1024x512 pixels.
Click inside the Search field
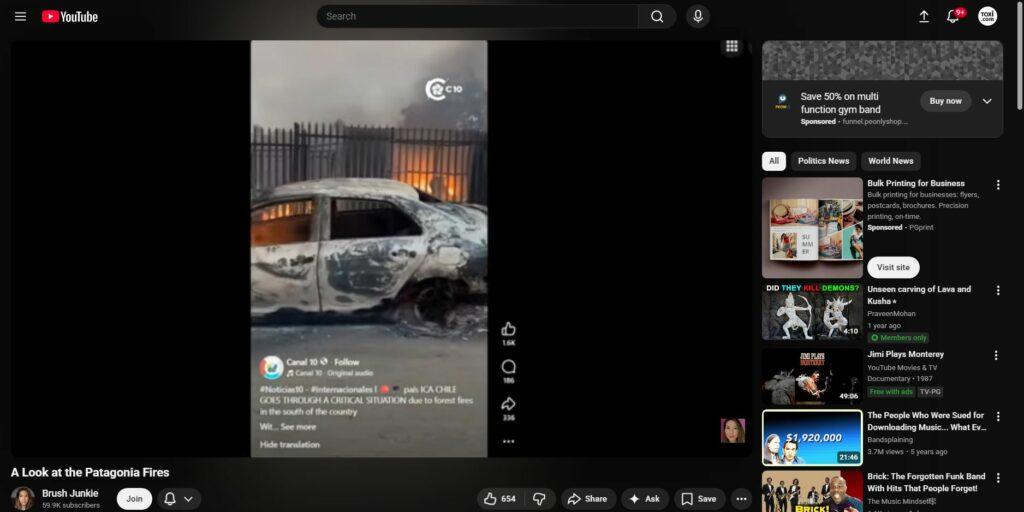coord(480,16)
